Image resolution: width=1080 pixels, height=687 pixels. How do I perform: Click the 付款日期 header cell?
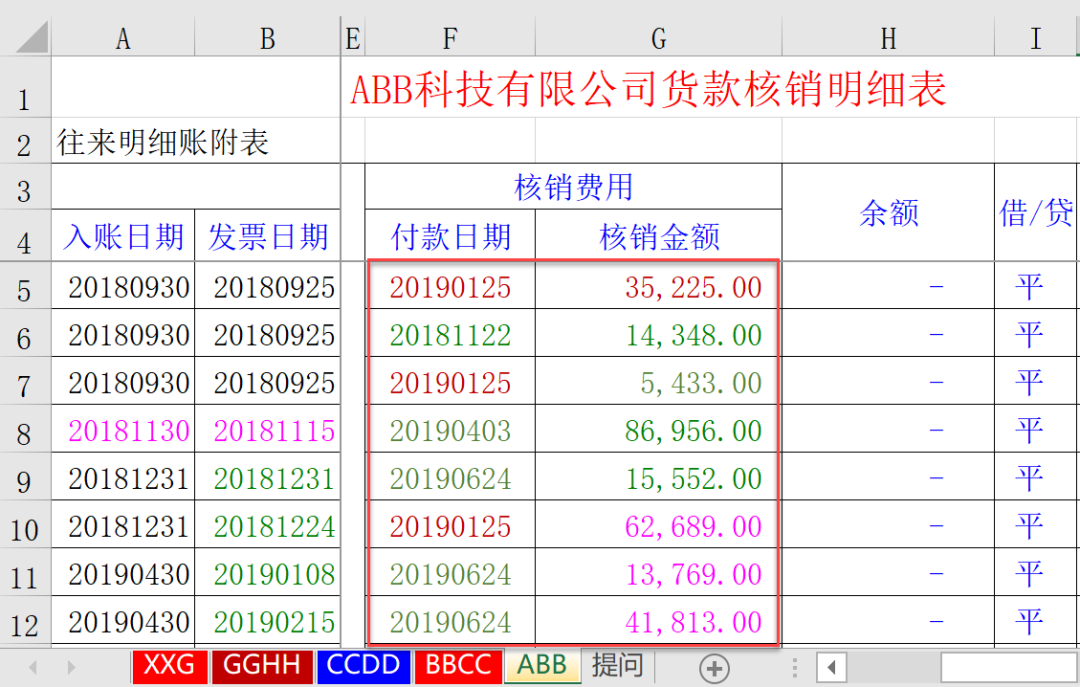(450, 236)
